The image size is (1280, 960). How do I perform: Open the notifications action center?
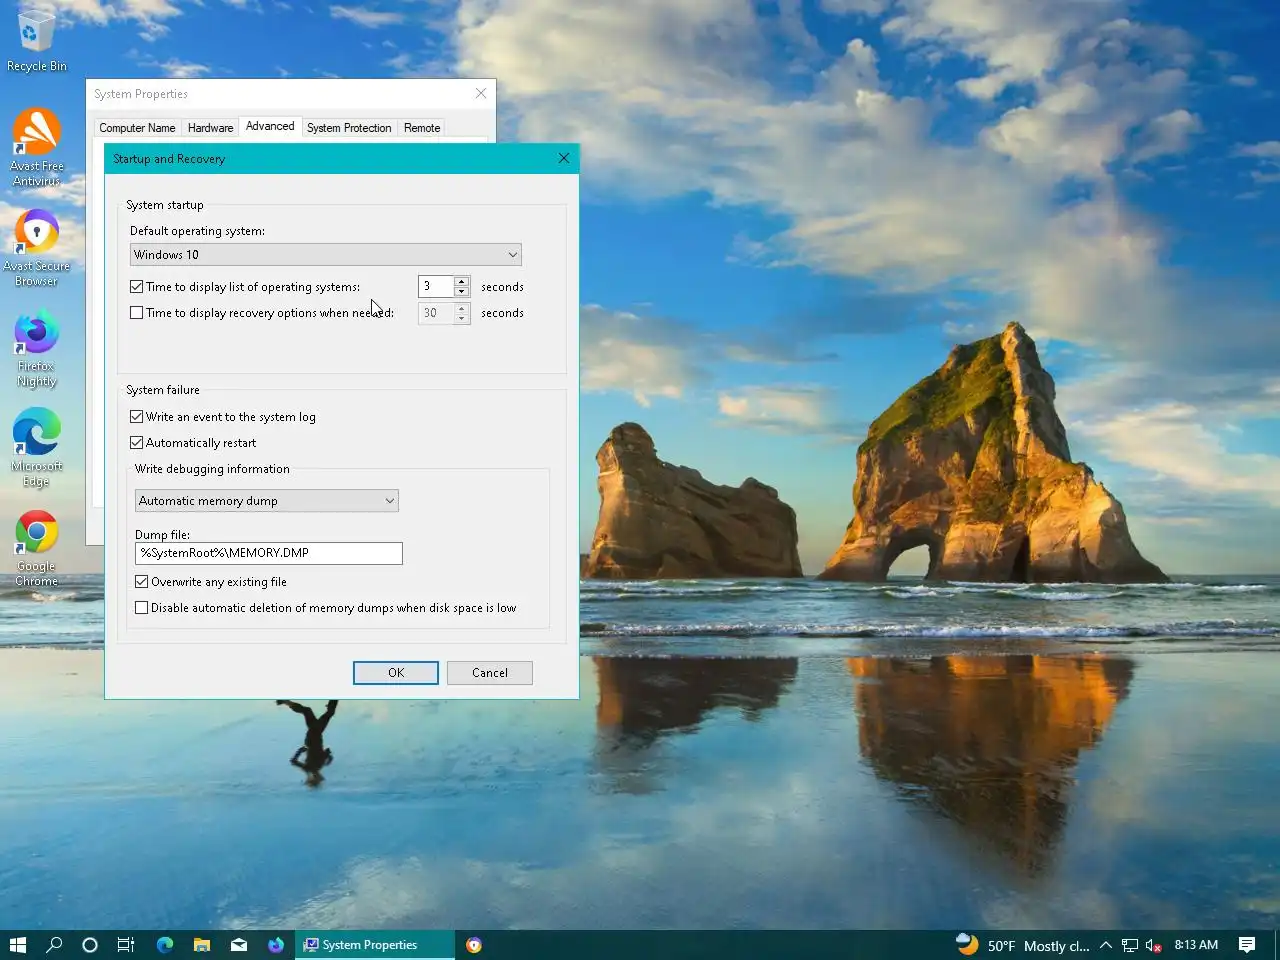pos(1247,945)
